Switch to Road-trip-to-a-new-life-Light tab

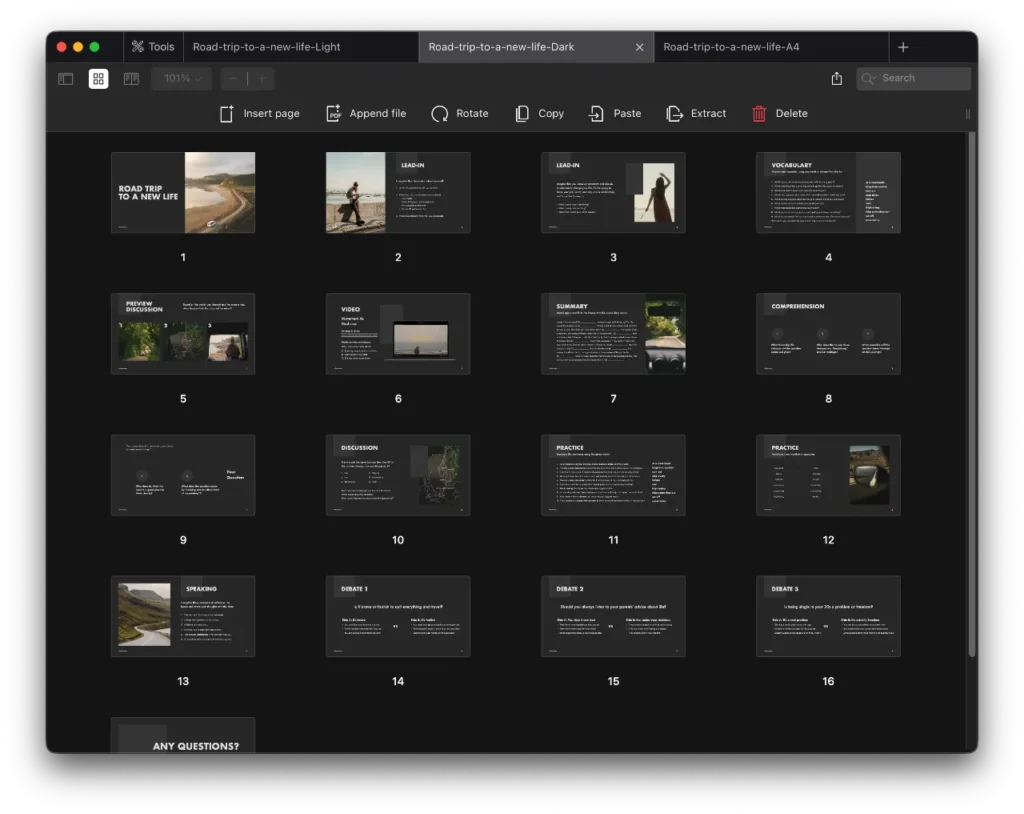click(267, 47)
